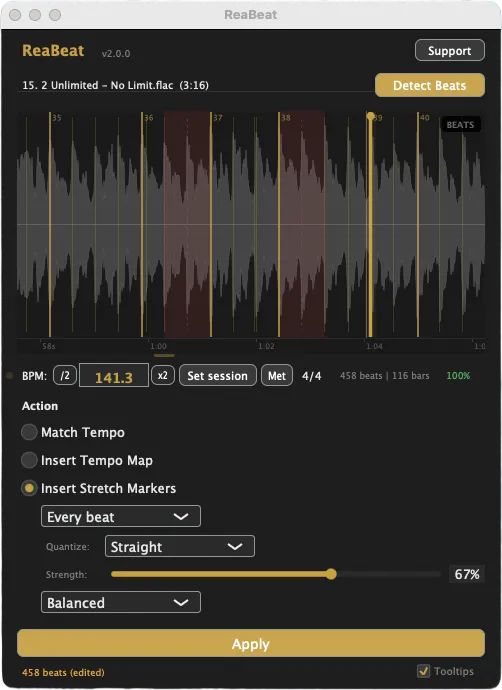Expand the Quantize Straight dropdown
Screen dimensions: 502x690
(180, 546)
